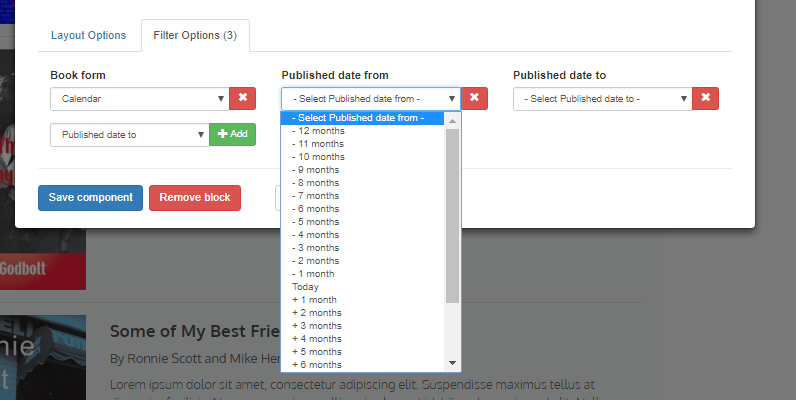796x400 pixels.
Task: Choose '- 11 months' from the list
Action: (362, 144)
